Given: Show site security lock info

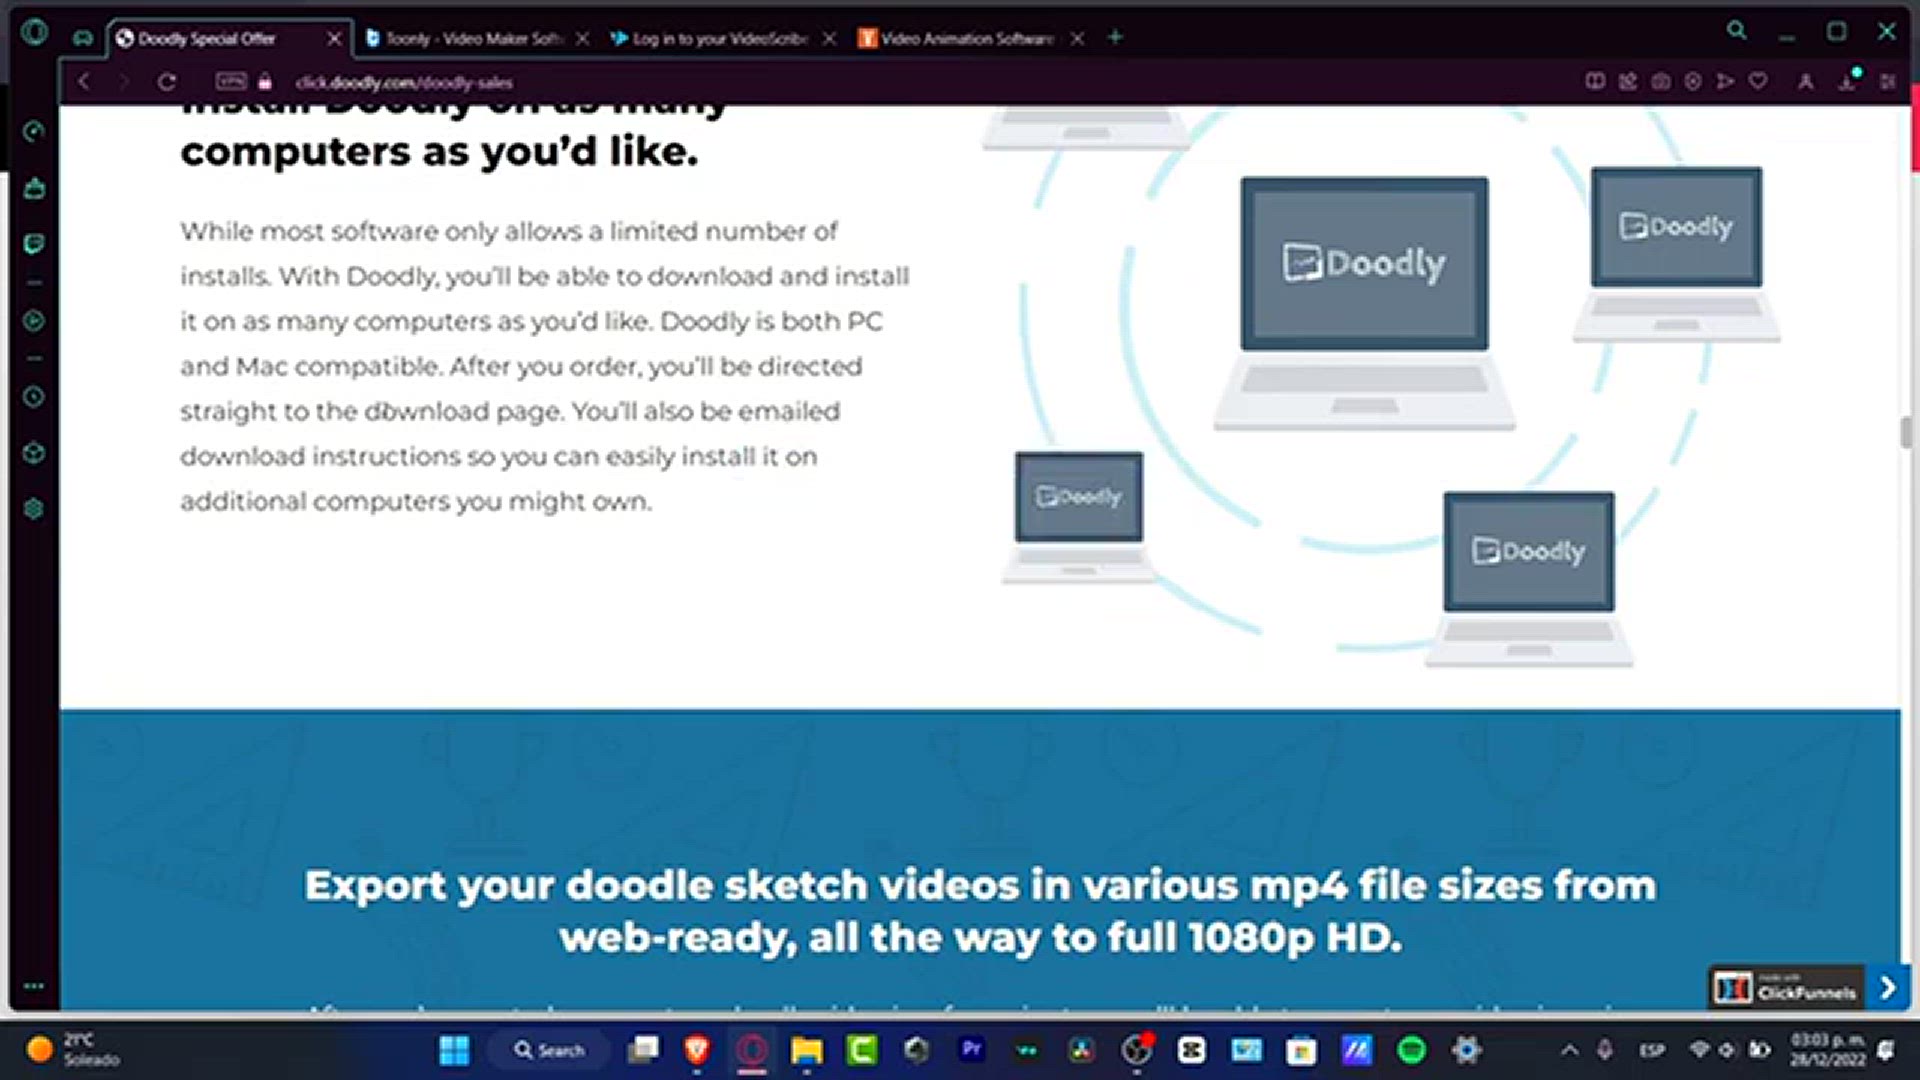Looking at the screenshot, I should click(x=265, y=82).
